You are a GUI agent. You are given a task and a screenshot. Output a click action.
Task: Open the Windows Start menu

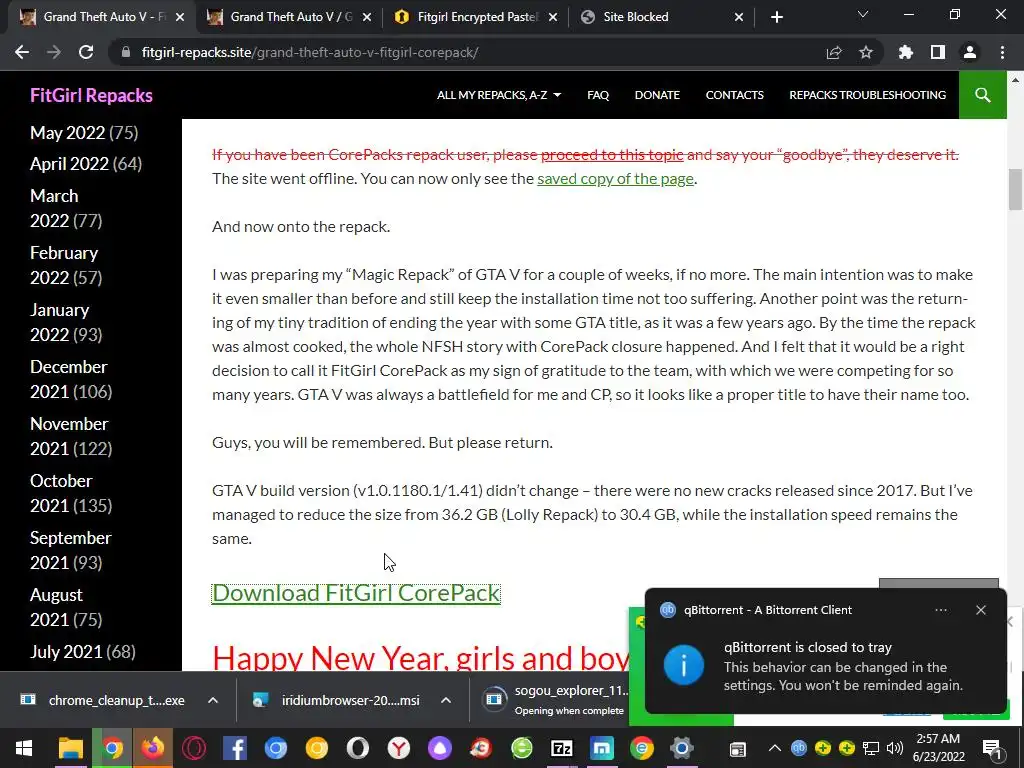pos(24,748)
